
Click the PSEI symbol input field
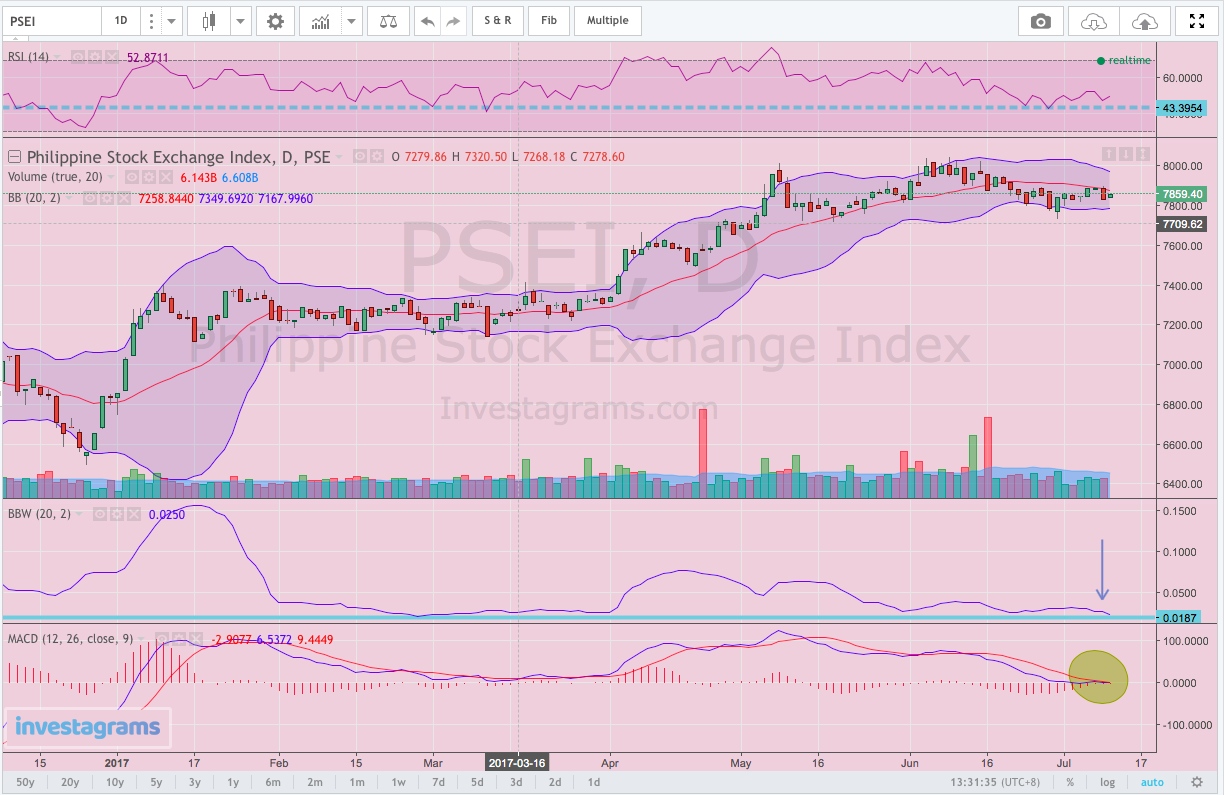click(52, 20)
